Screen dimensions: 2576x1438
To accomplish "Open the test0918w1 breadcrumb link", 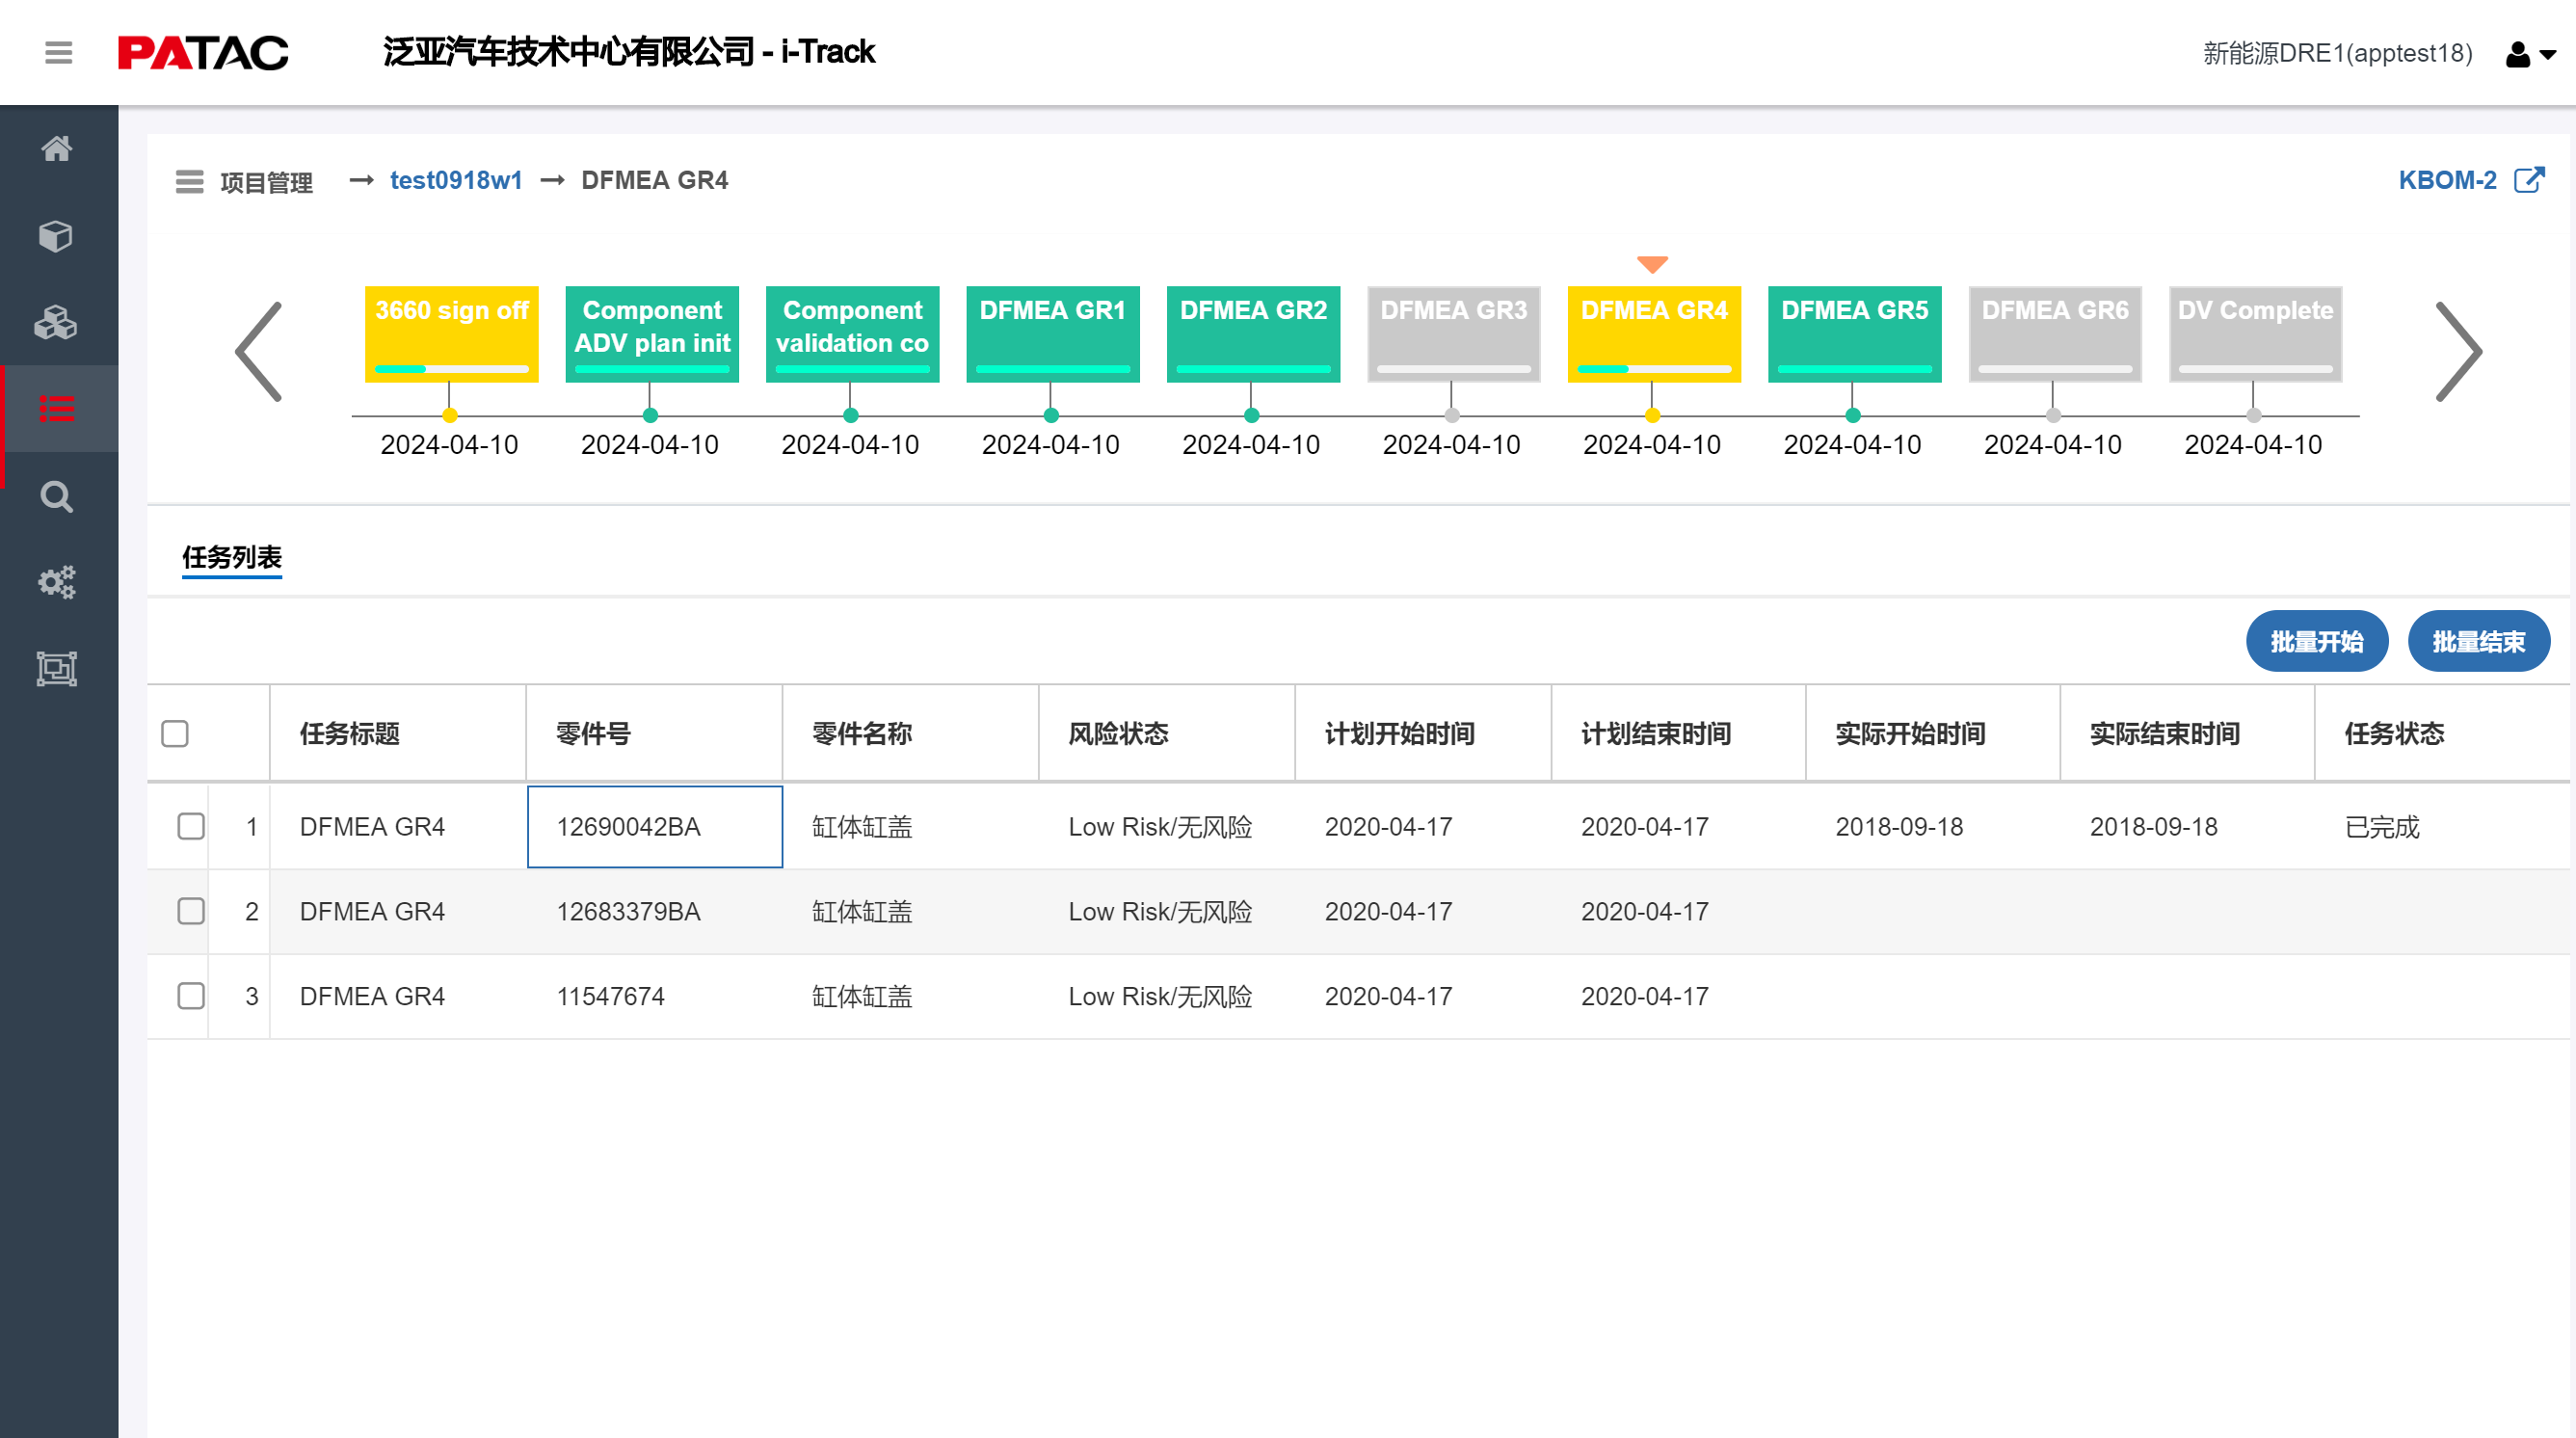I will (456, 180).
